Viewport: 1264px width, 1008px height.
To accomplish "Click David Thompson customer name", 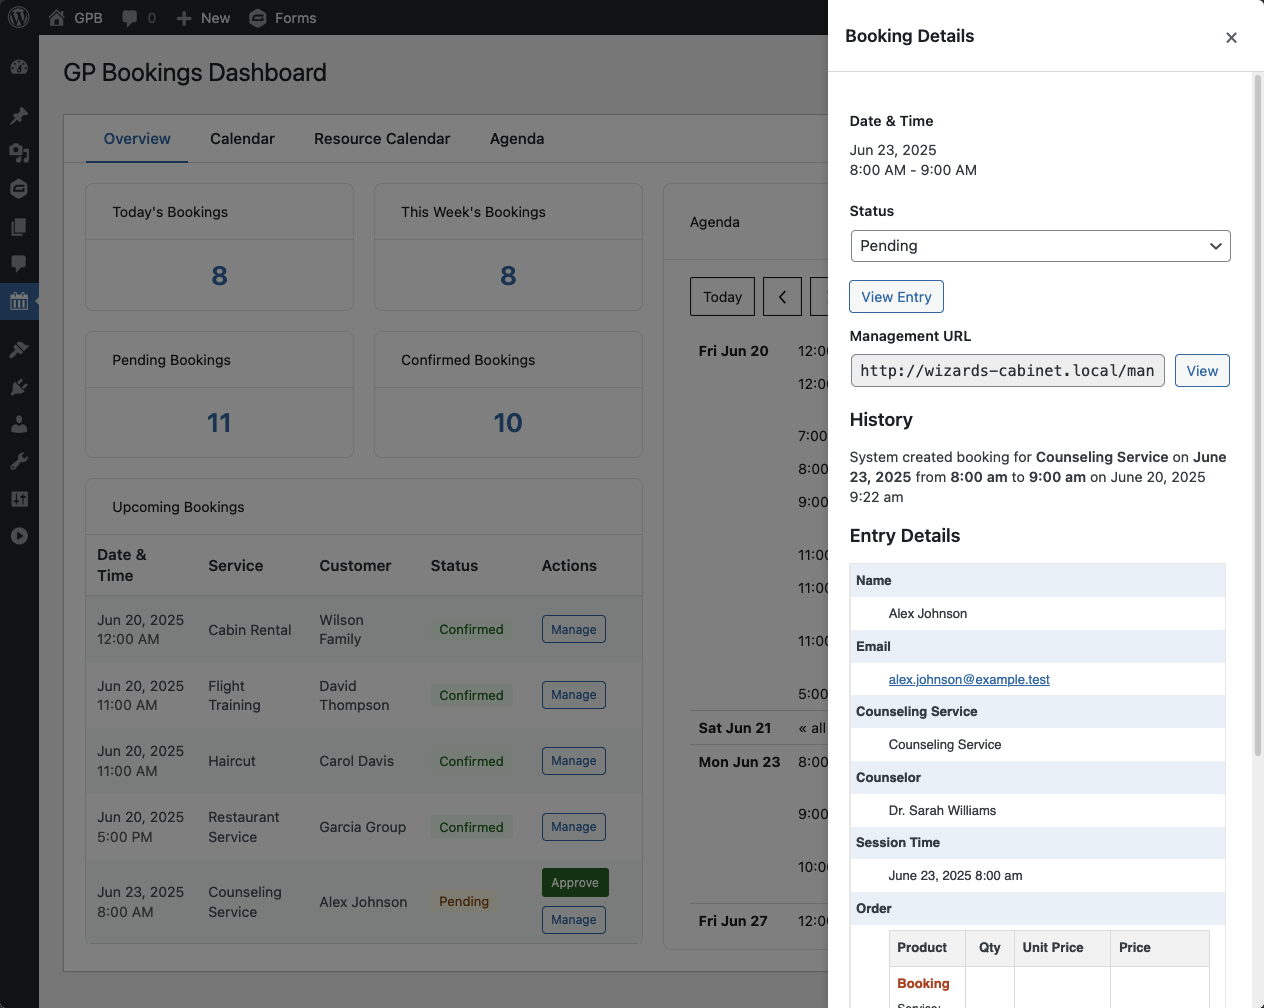I will (354, 696).
